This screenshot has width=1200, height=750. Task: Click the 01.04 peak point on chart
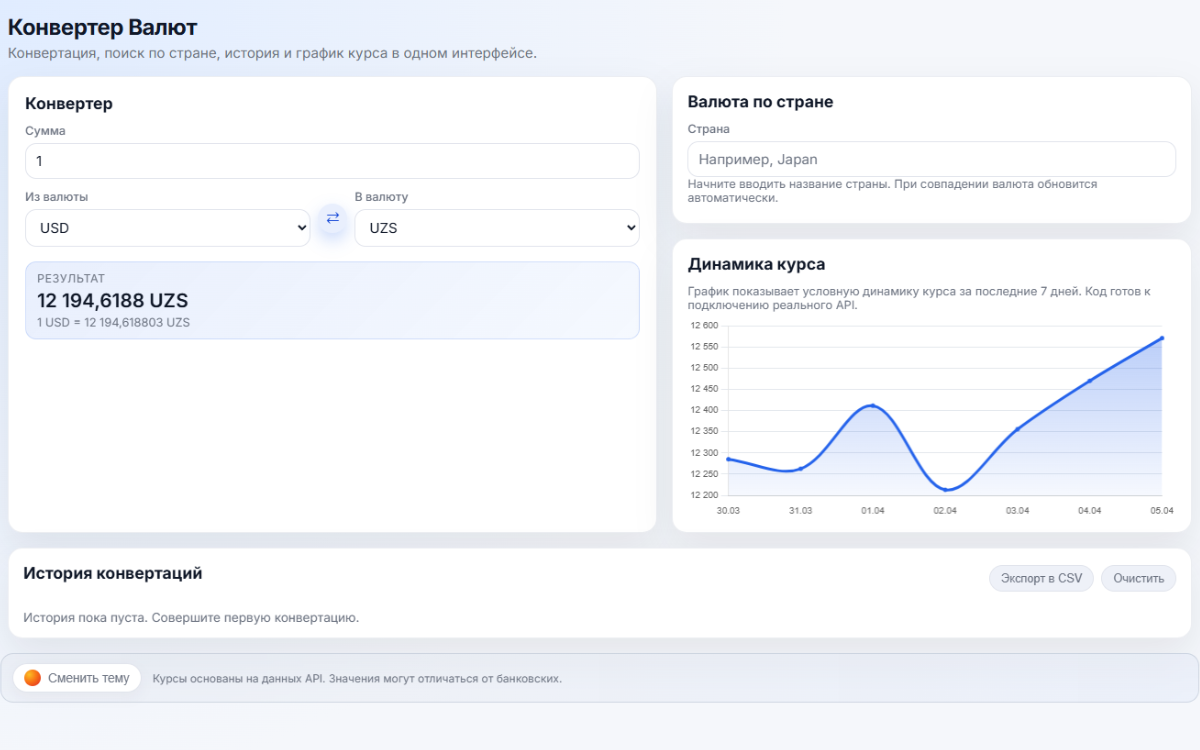pyautogui.click(x=873, y=405)
